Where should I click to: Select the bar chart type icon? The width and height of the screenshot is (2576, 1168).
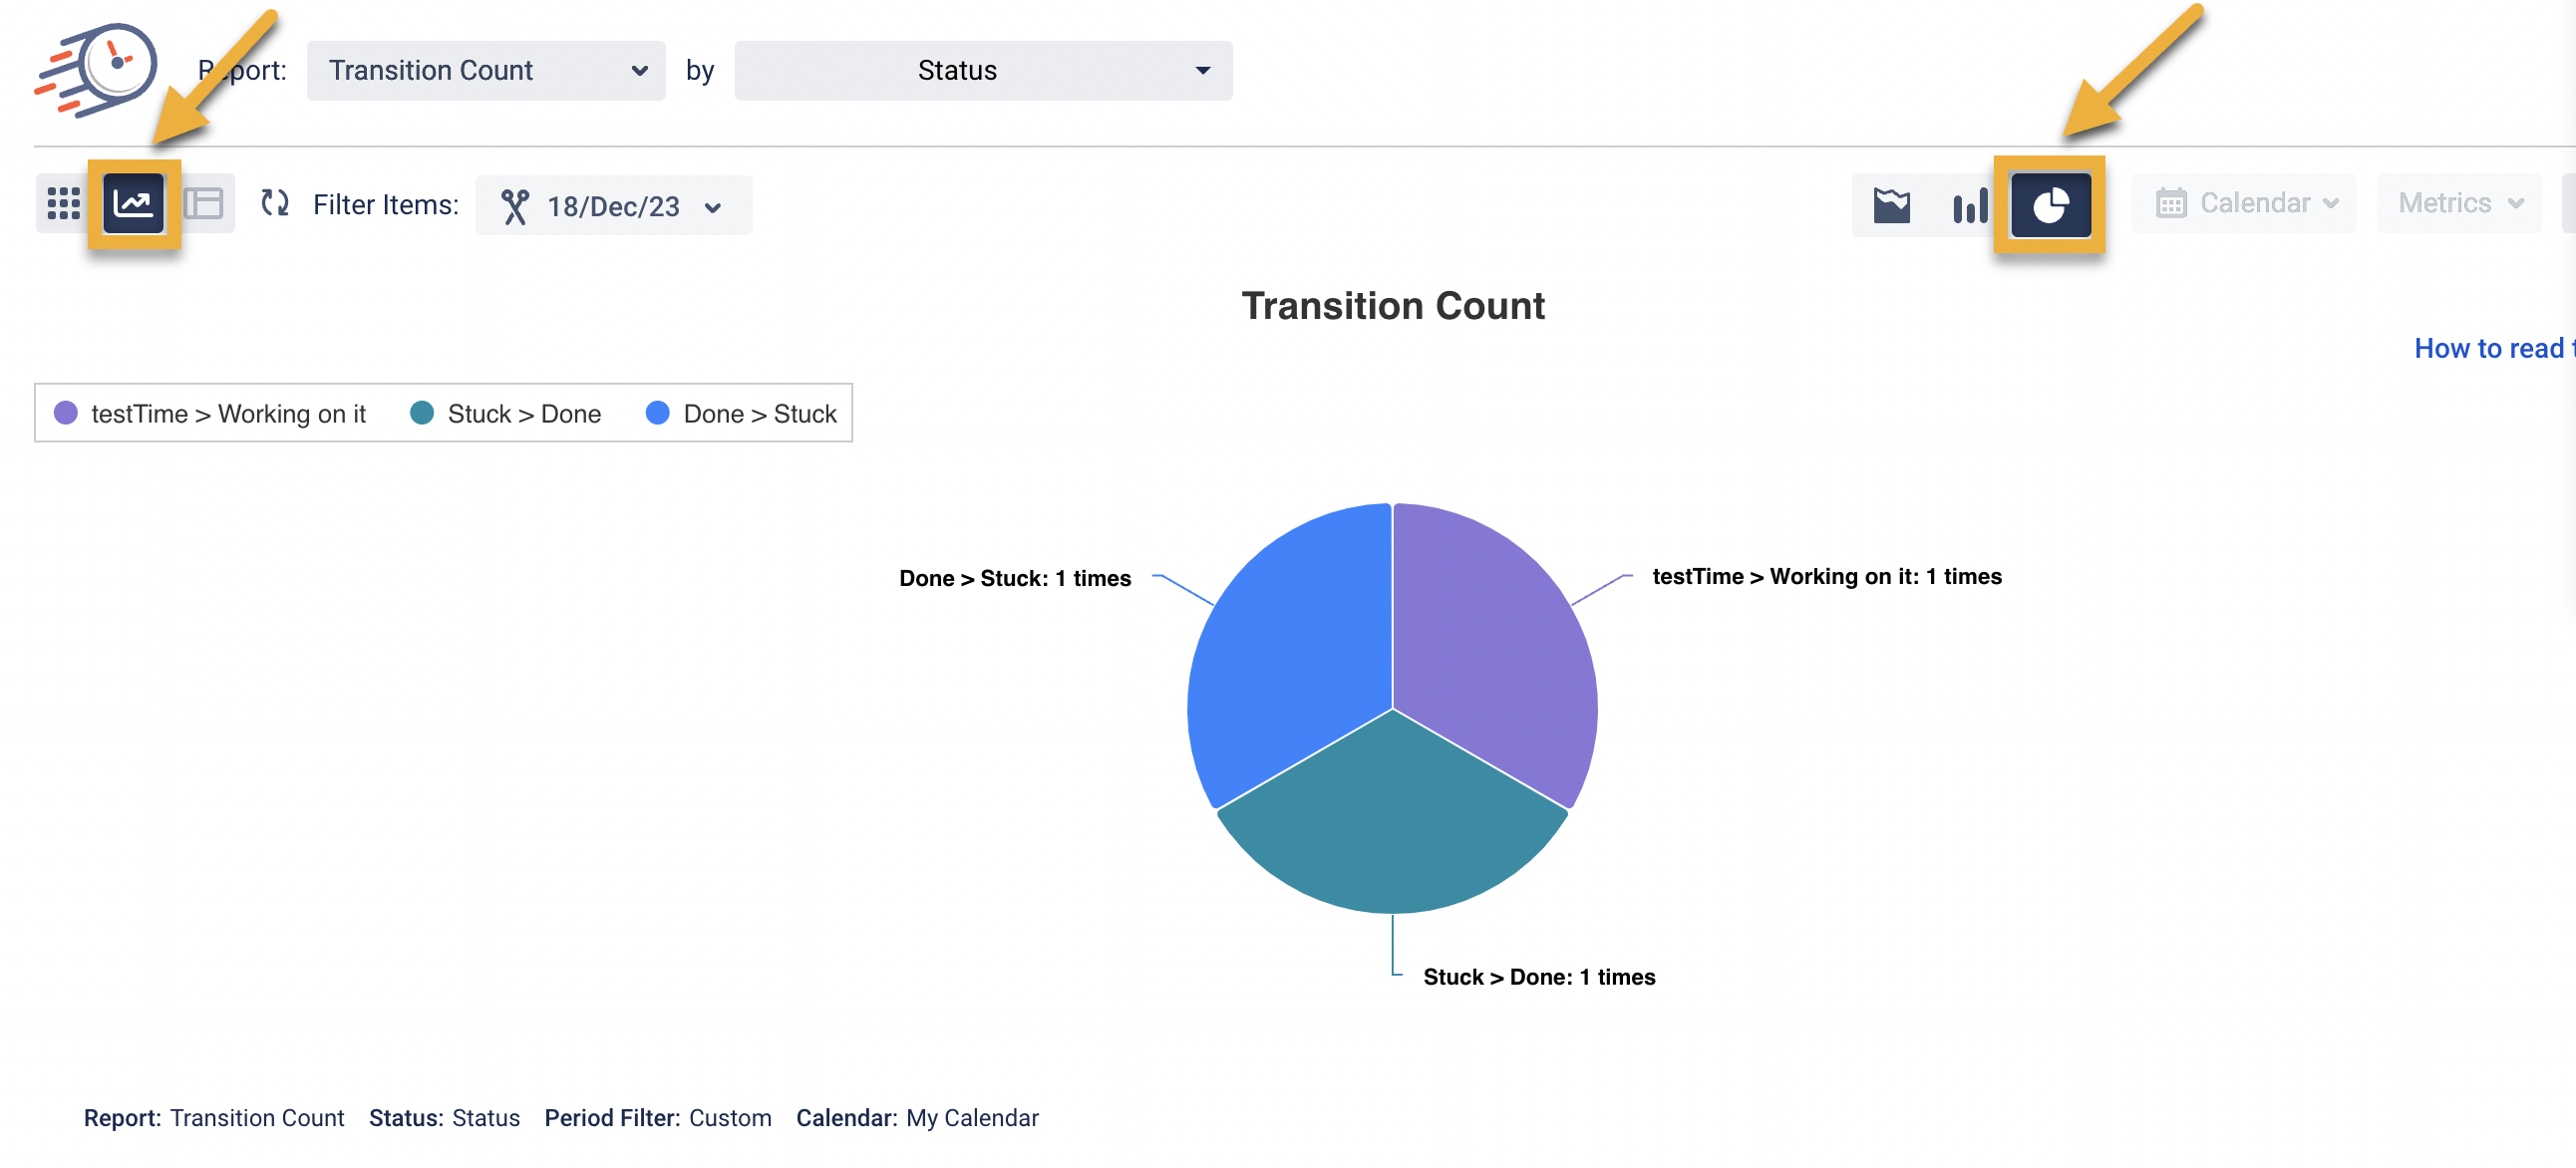1969,205
